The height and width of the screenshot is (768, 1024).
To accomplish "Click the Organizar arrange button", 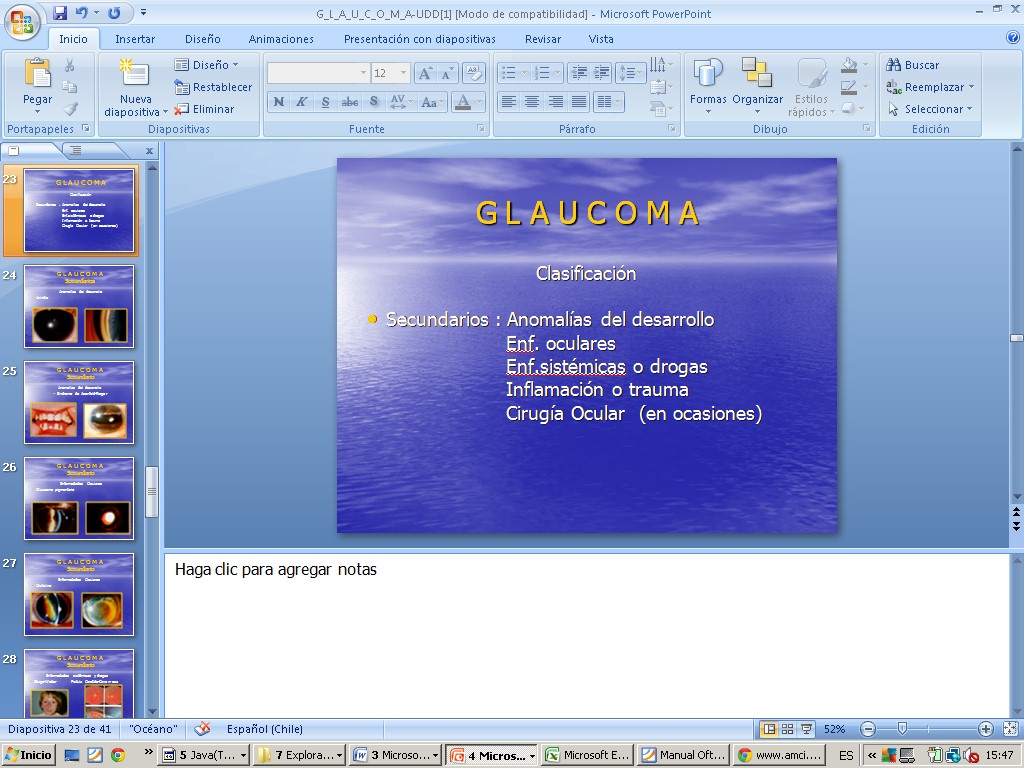I will [x=757, y=84].
